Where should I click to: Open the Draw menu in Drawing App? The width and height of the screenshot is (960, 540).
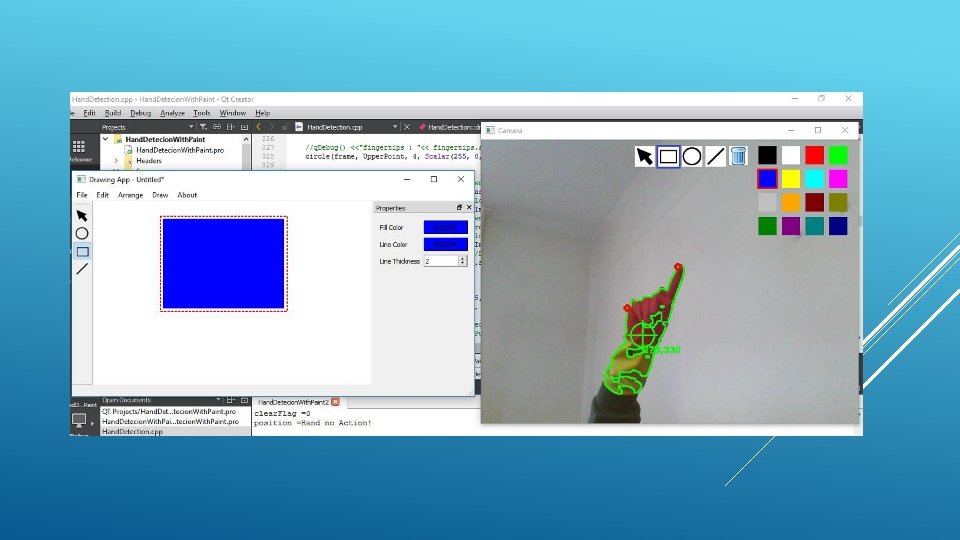click(160, 195)
